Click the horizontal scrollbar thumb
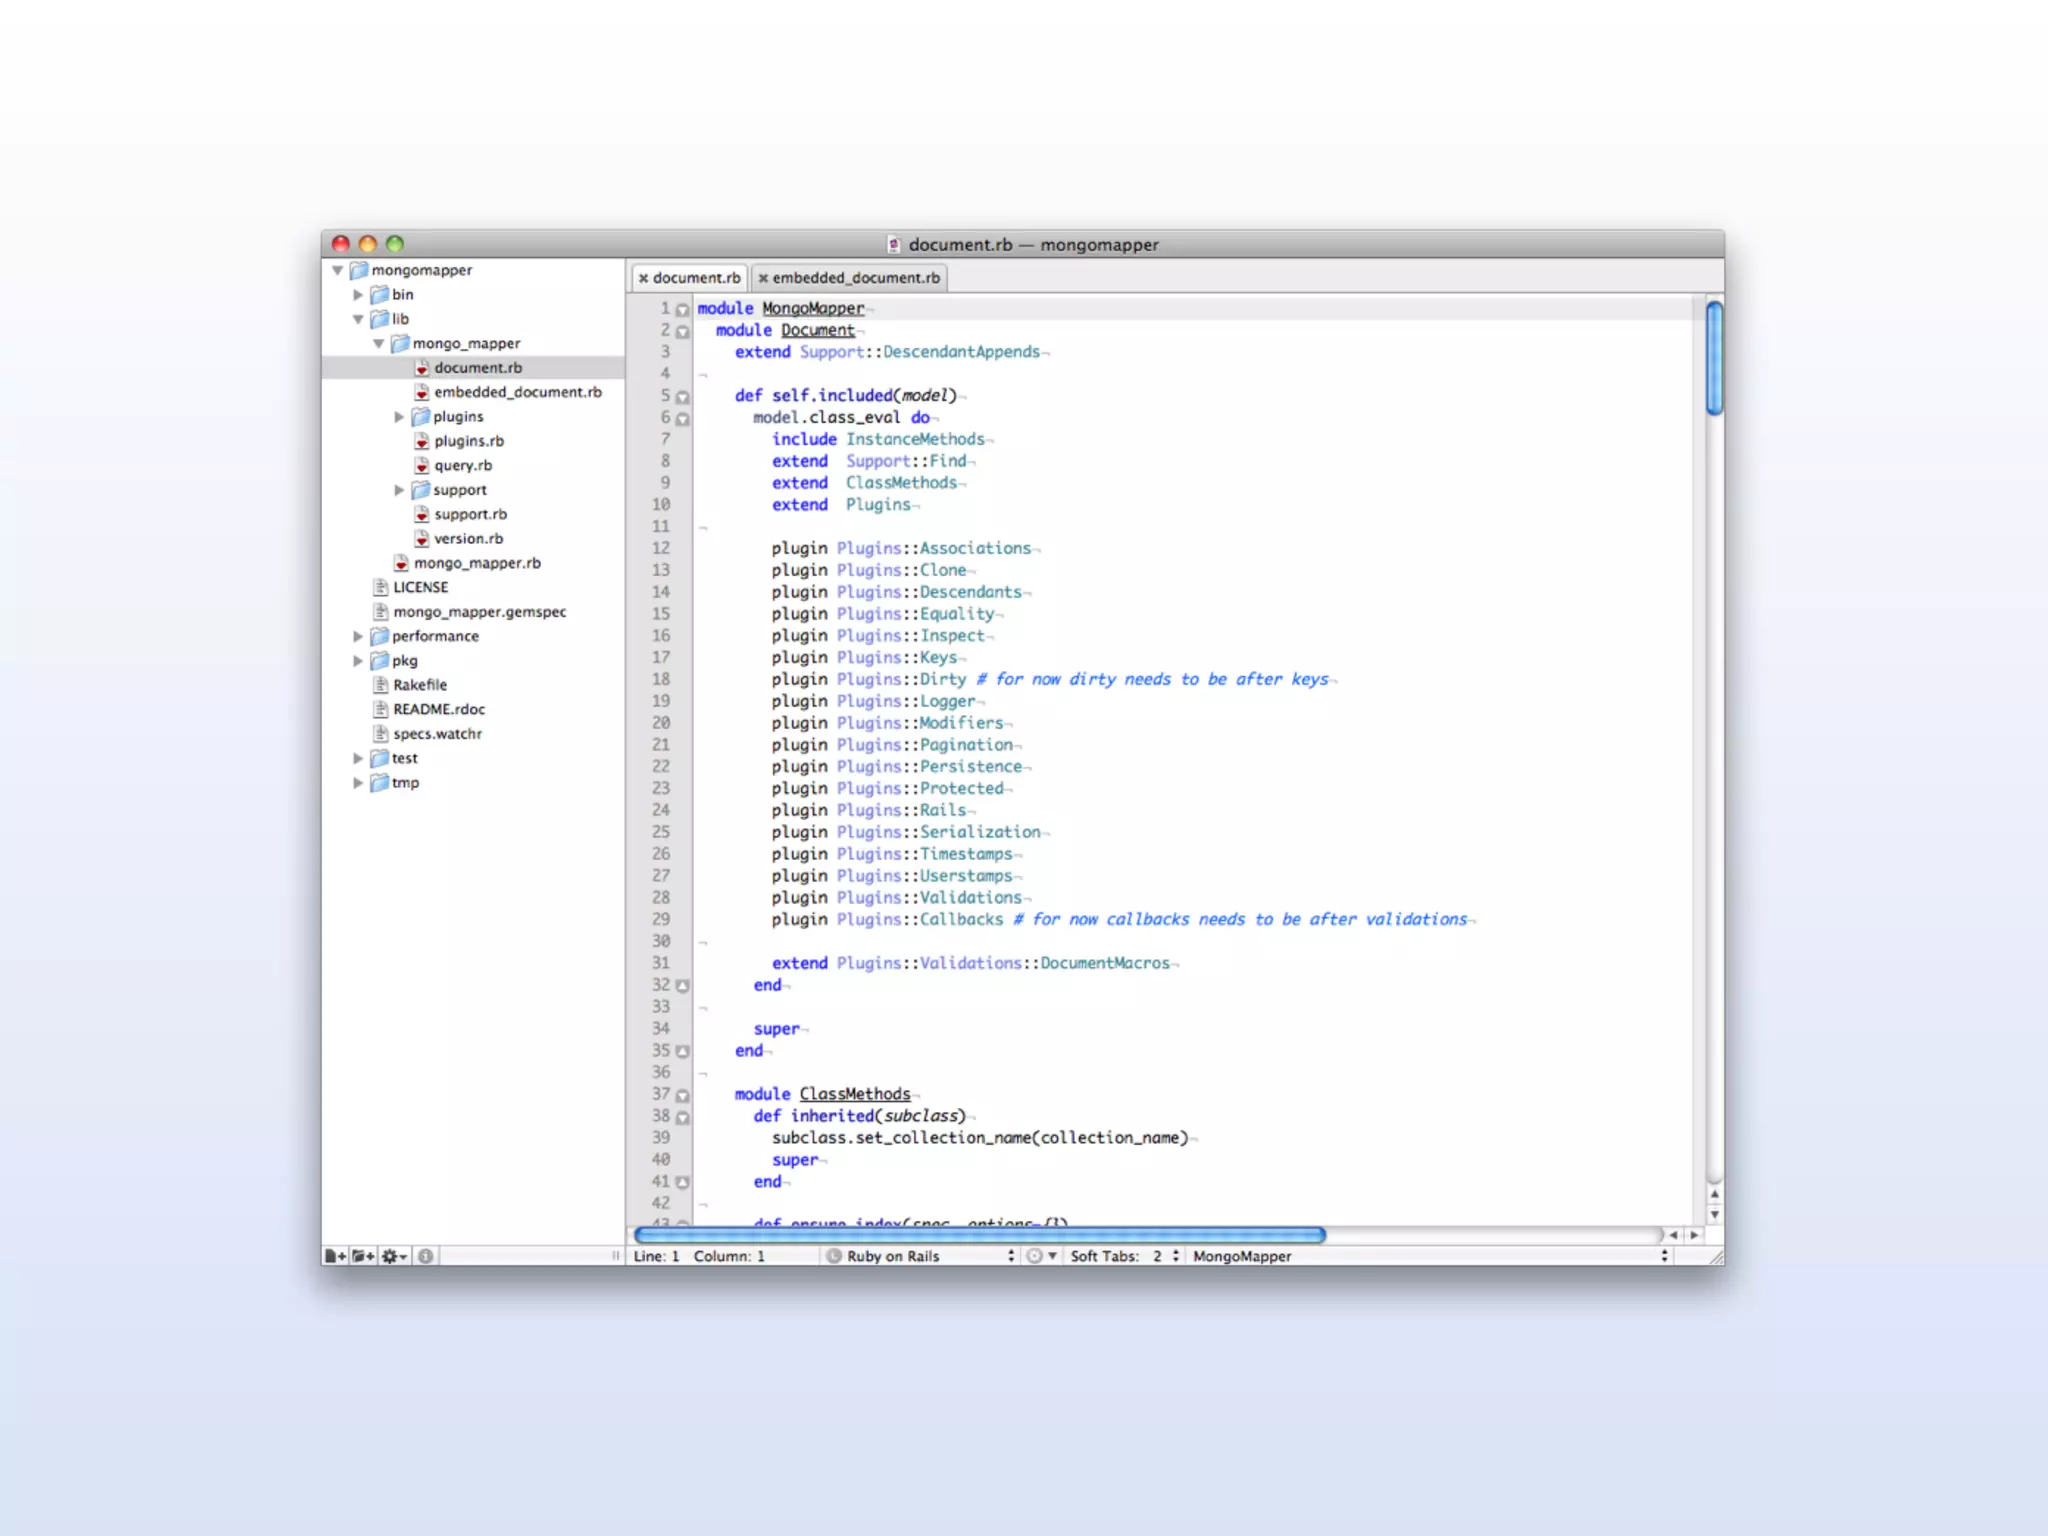 [x=980, y=1236]
